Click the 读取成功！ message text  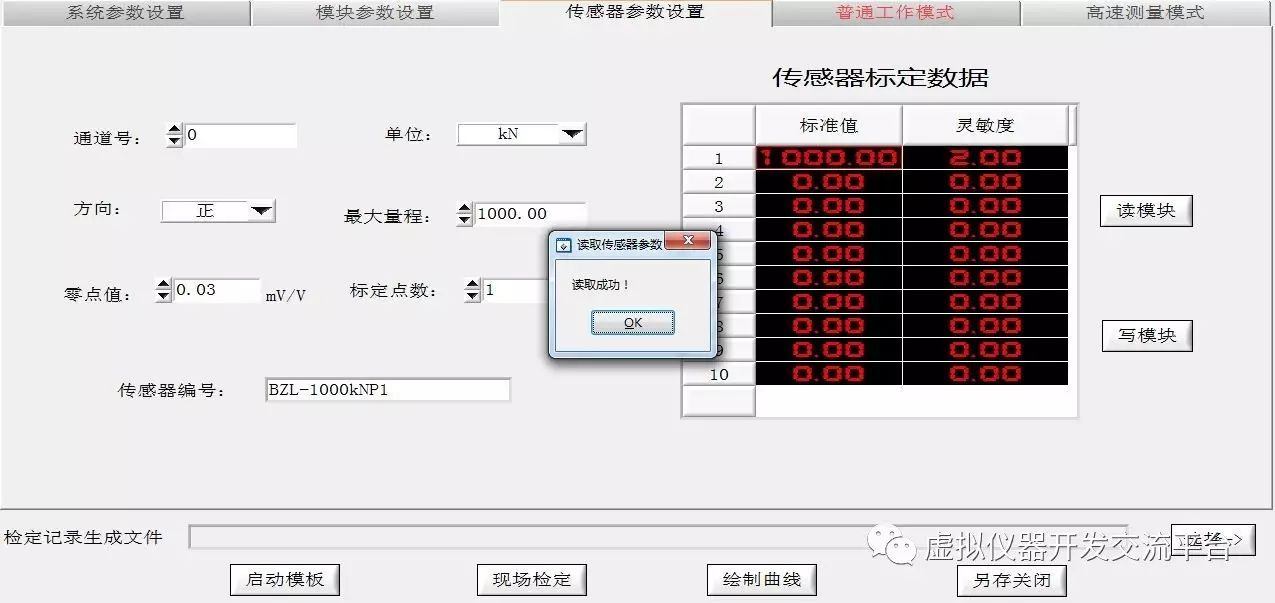click(601, 285)
